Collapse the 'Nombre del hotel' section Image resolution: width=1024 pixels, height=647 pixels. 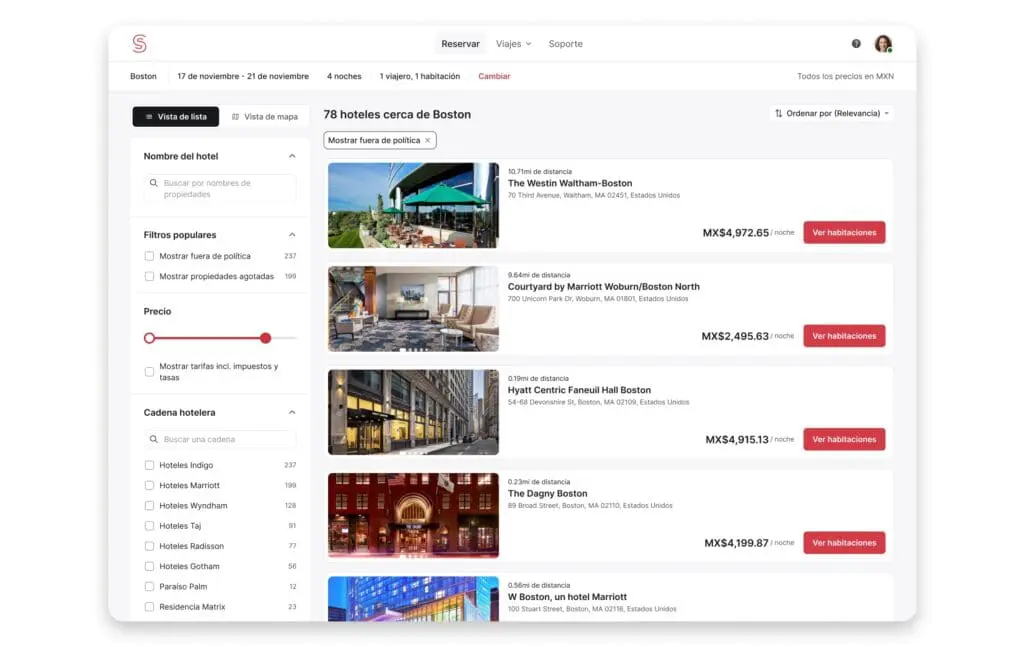tap(292, 156)
